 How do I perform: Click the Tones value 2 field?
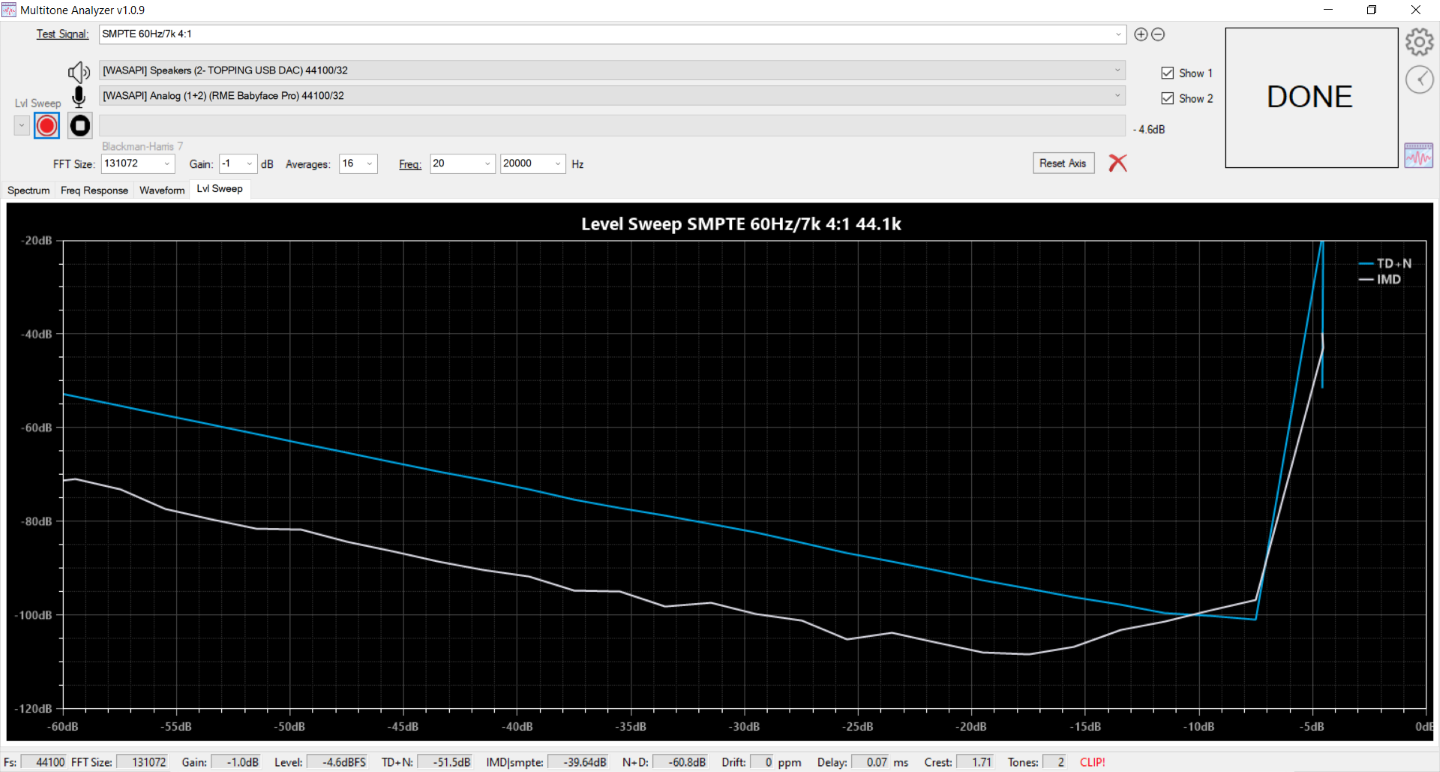(x=1054, y=762)
